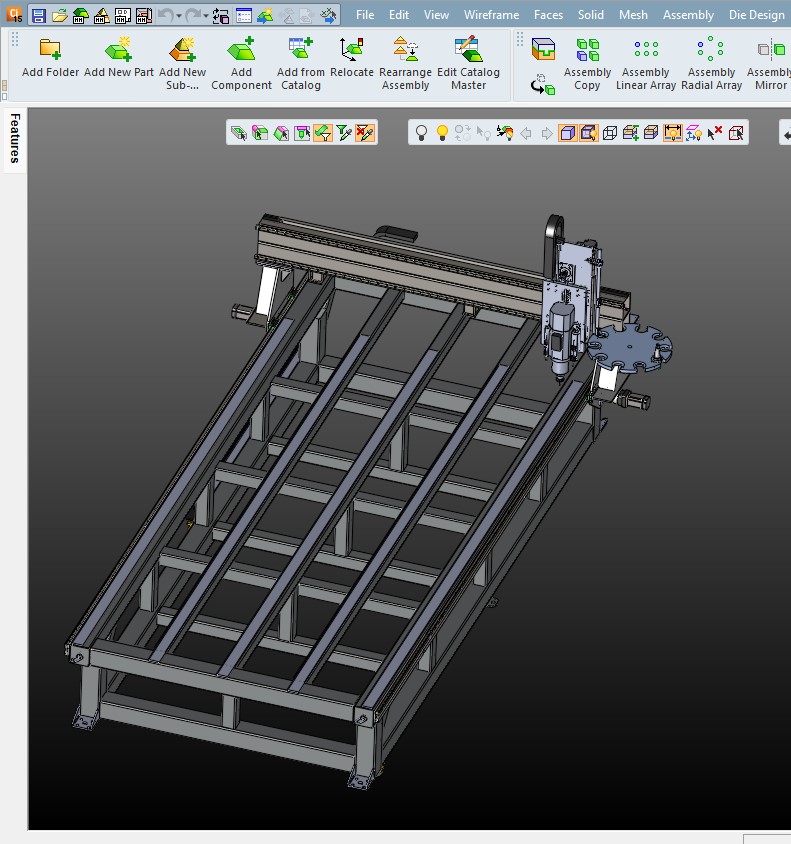
Task: Click the Open file folder icon
Action: click(x=60, y=16)
